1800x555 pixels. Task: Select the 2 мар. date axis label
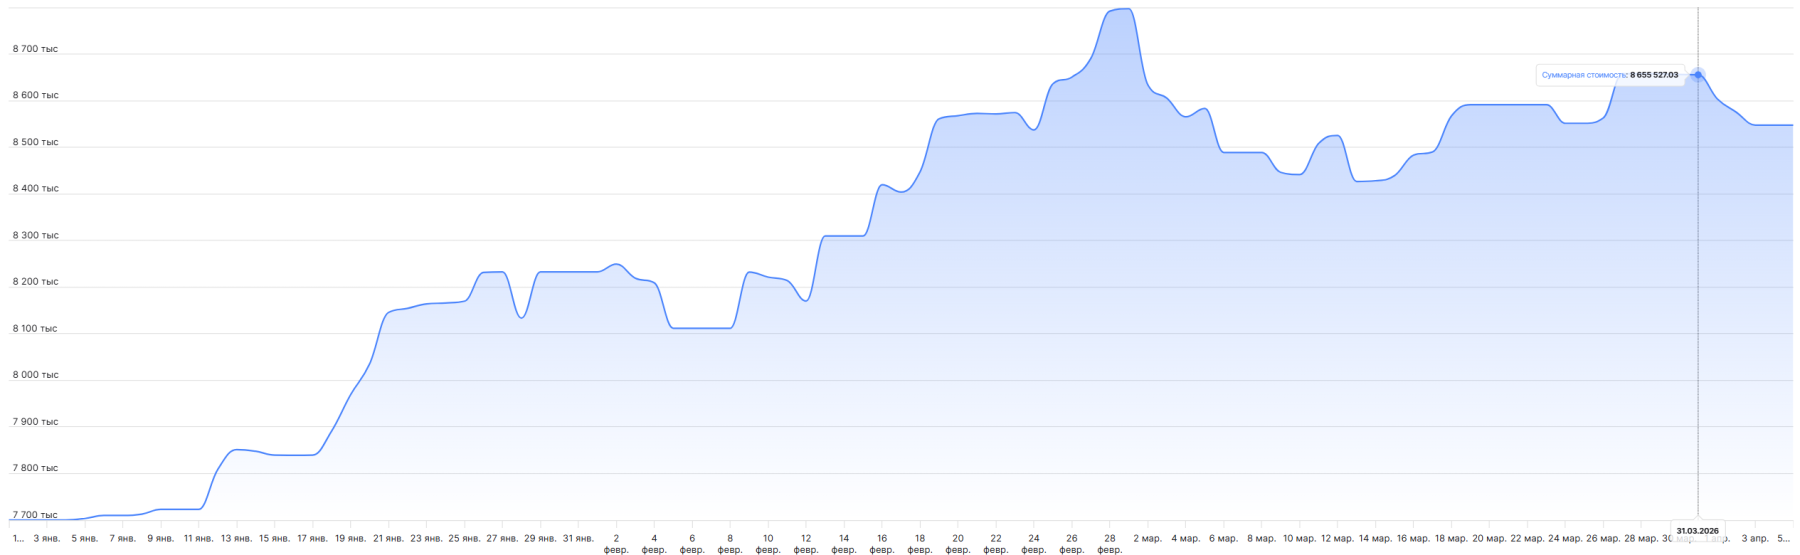(1147, 538)
